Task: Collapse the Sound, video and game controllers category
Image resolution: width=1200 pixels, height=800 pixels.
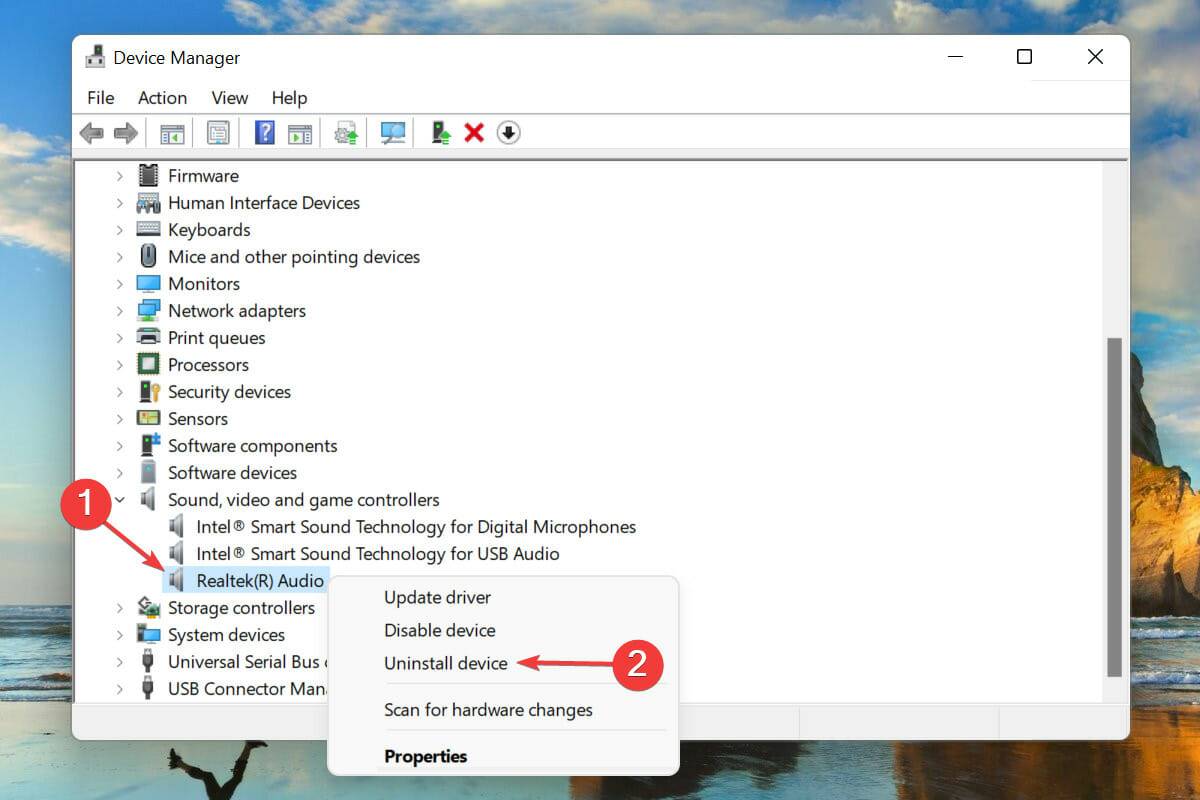Action: tap(121, 499)
